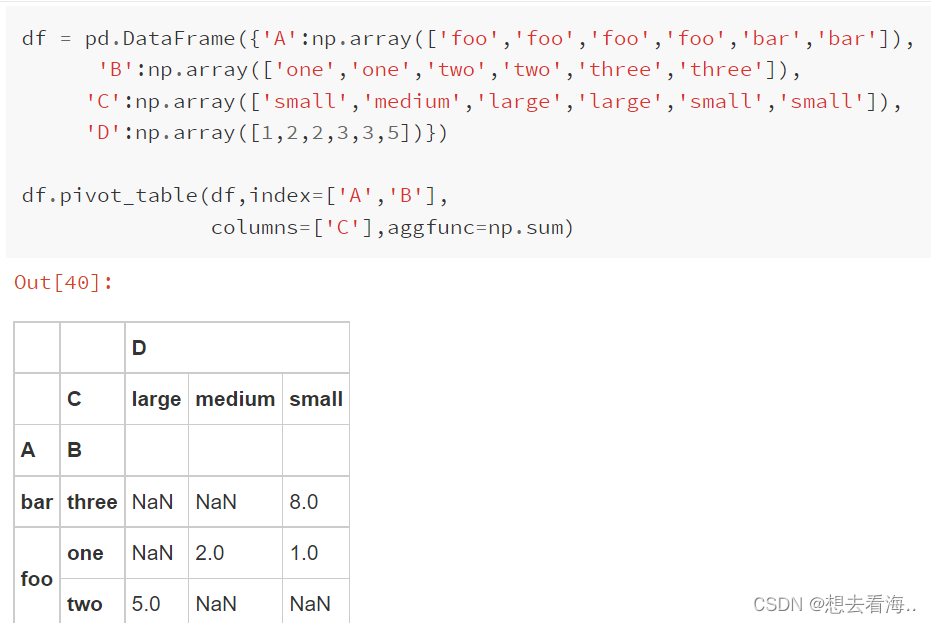Click the 'C':np.array code line

pos(494,102)
